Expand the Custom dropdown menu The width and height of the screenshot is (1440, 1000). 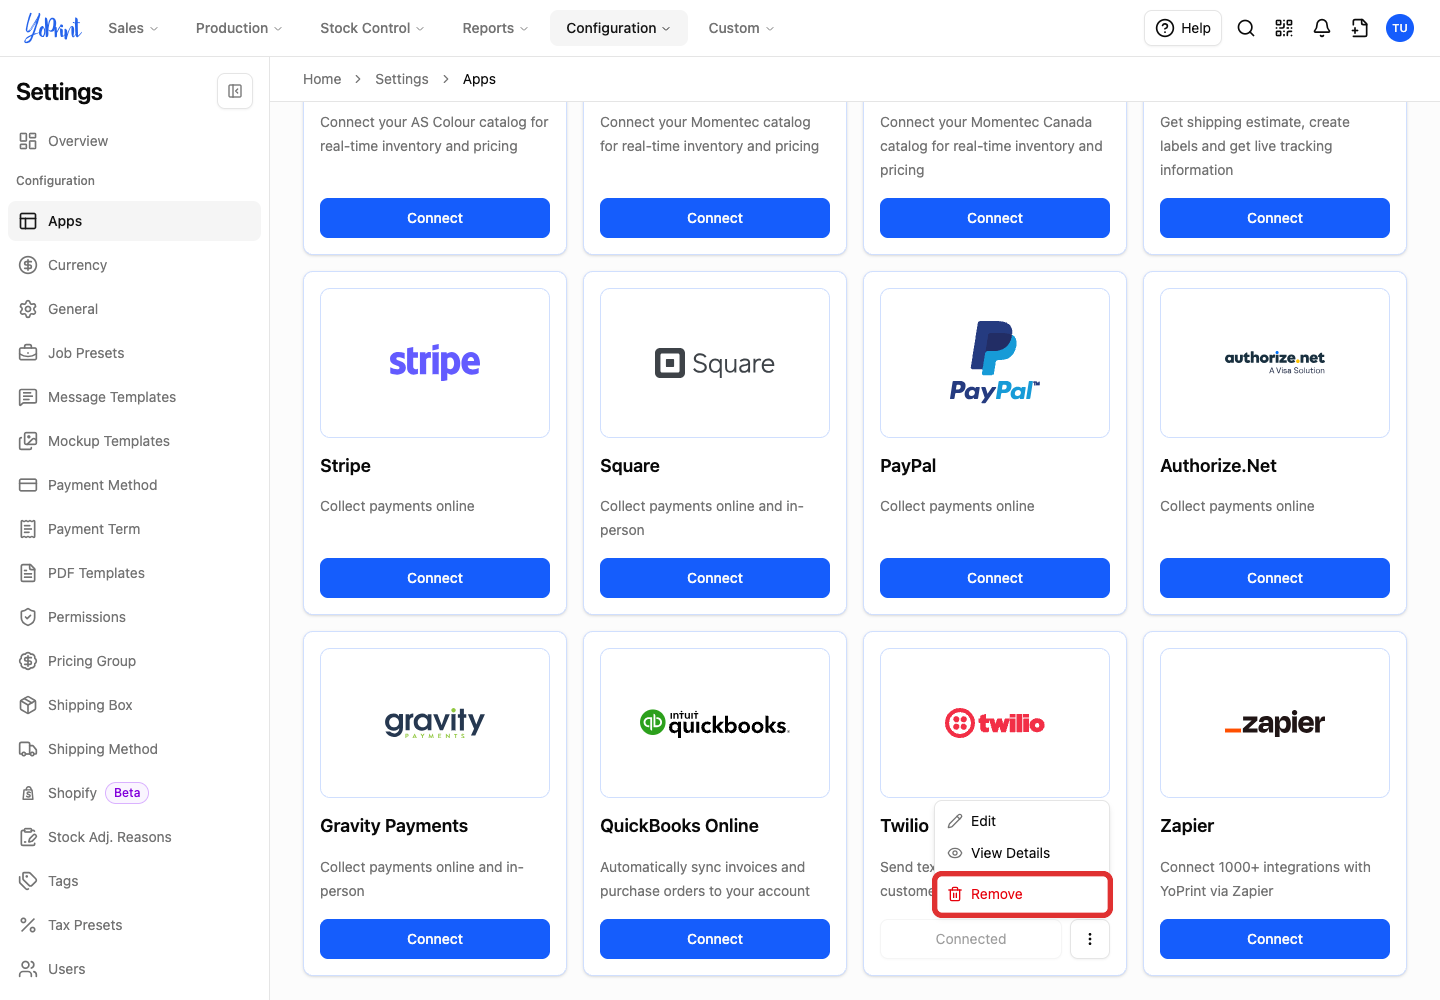coord(741,28)
